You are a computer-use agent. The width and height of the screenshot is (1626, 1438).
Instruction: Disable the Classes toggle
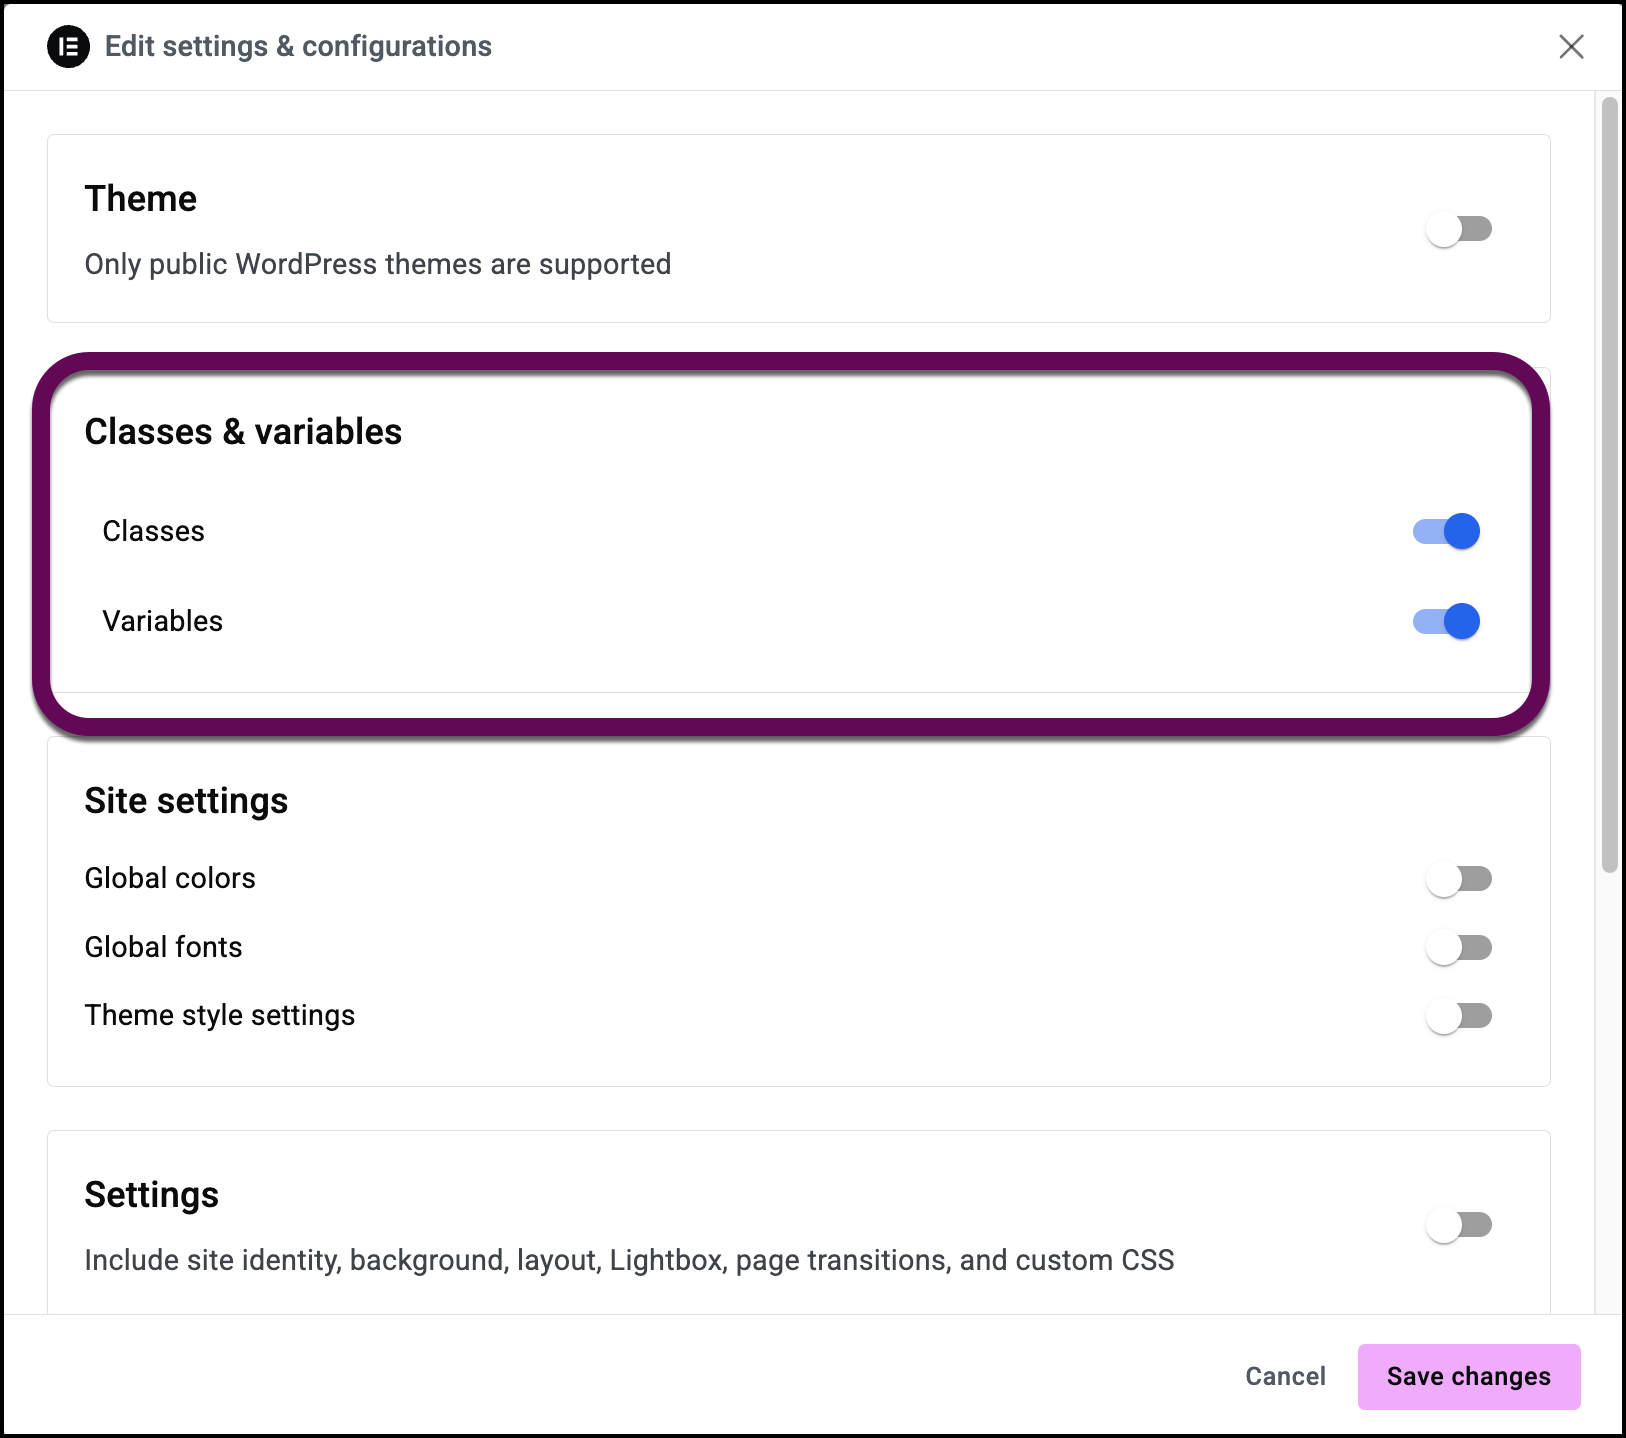click(x=1446, y=531)
